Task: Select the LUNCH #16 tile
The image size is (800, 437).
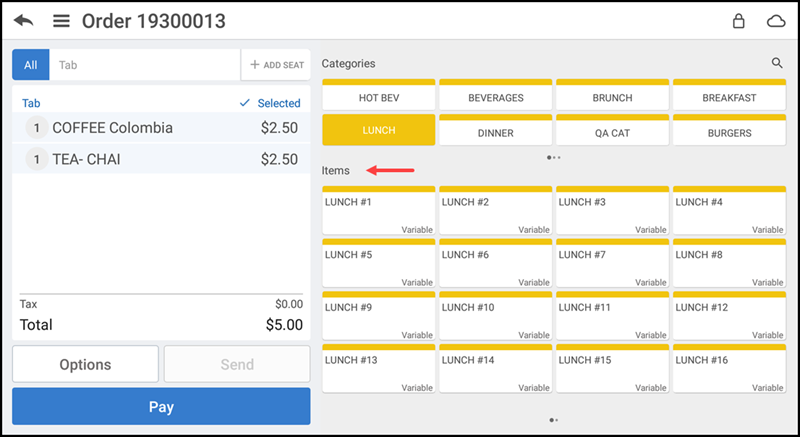Action: pos(729,368)
